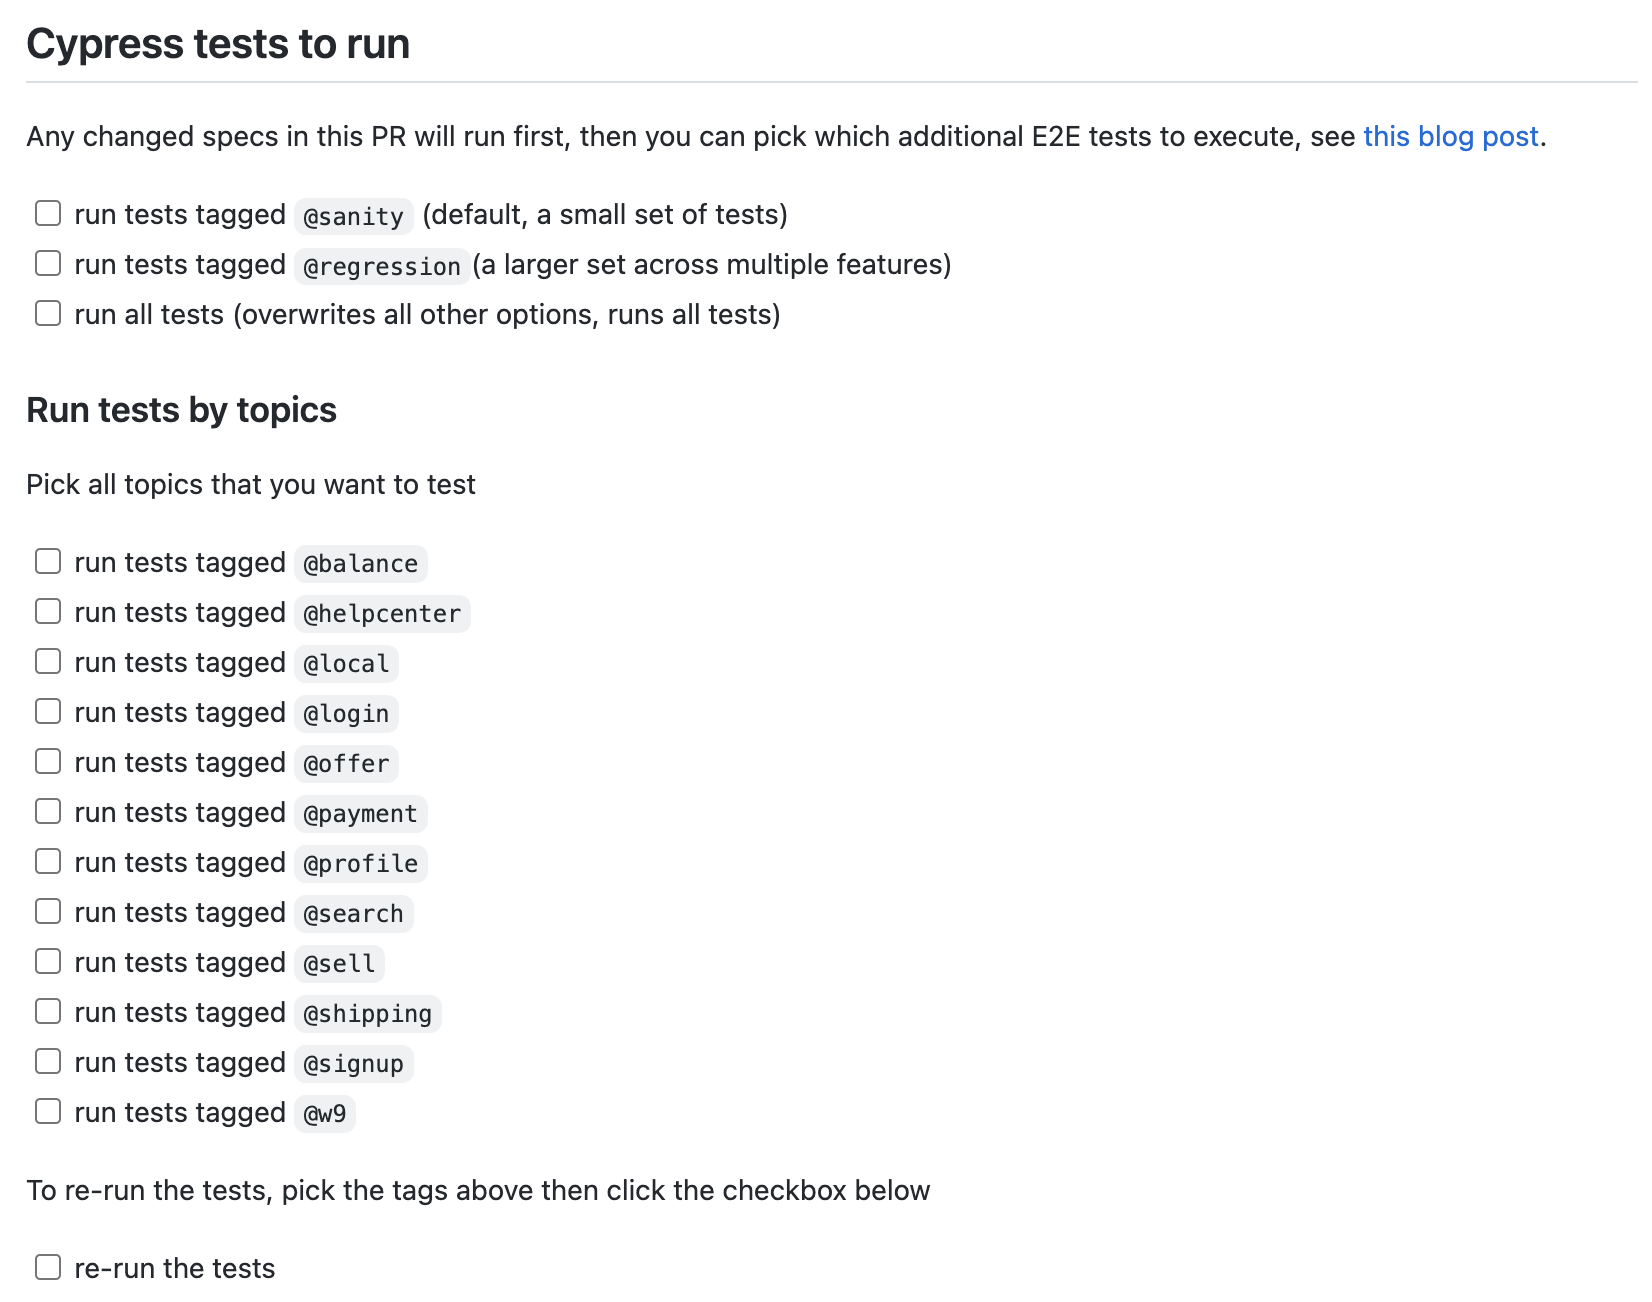
Task: Open the 'this blog post' link
Action: [1450, 136]
